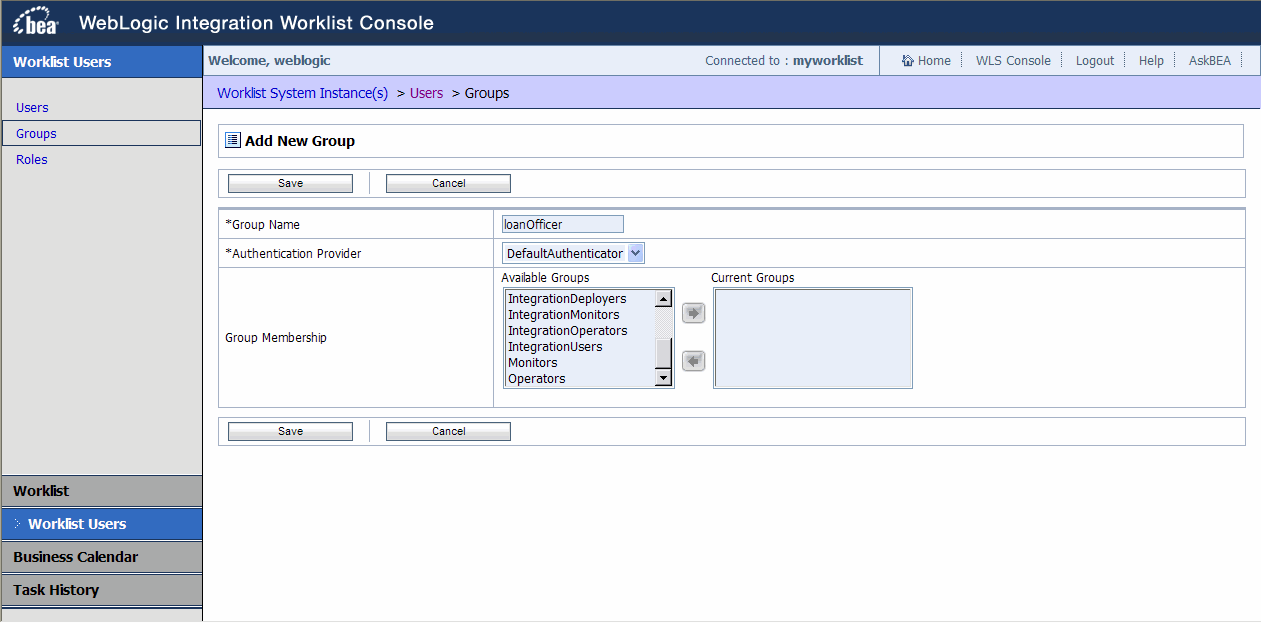Image resolution: width=1261 pixels, height=623 pixels.
Task: Select IntegrationOperators in Available Groups
Action: [568, 331]
